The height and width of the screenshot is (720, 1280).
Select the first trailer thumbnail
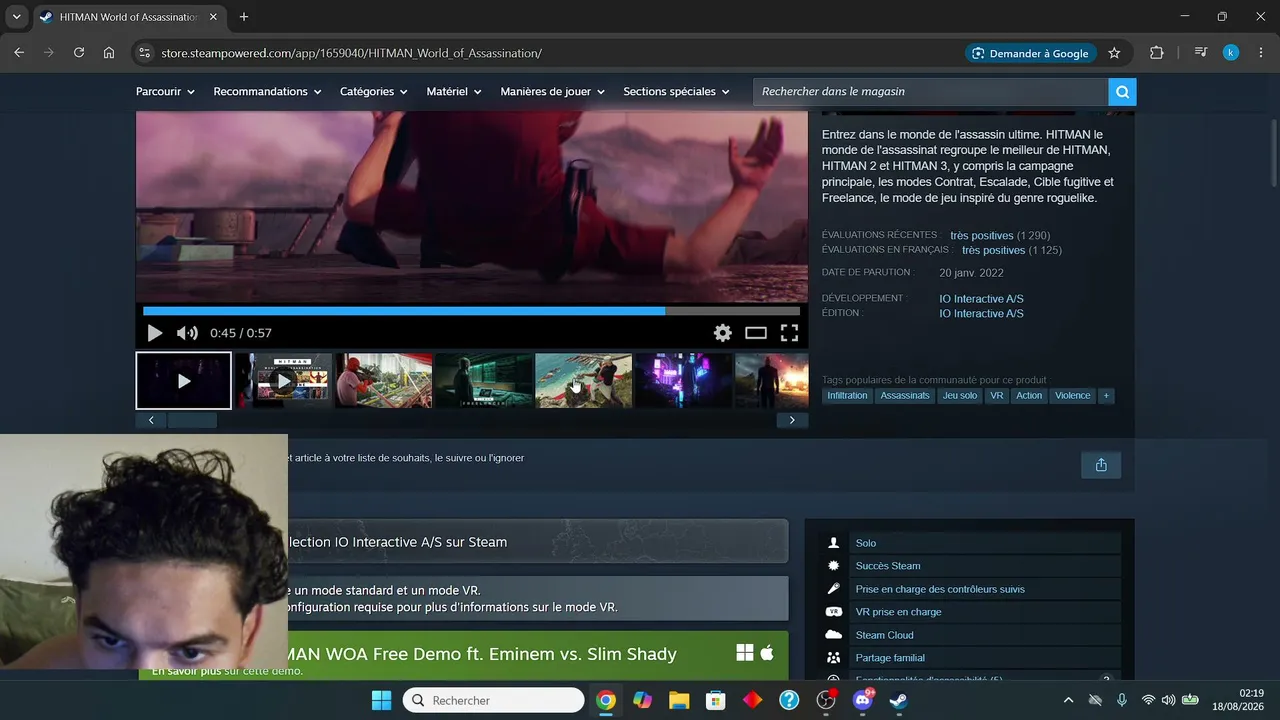click(x=184, y=380)
